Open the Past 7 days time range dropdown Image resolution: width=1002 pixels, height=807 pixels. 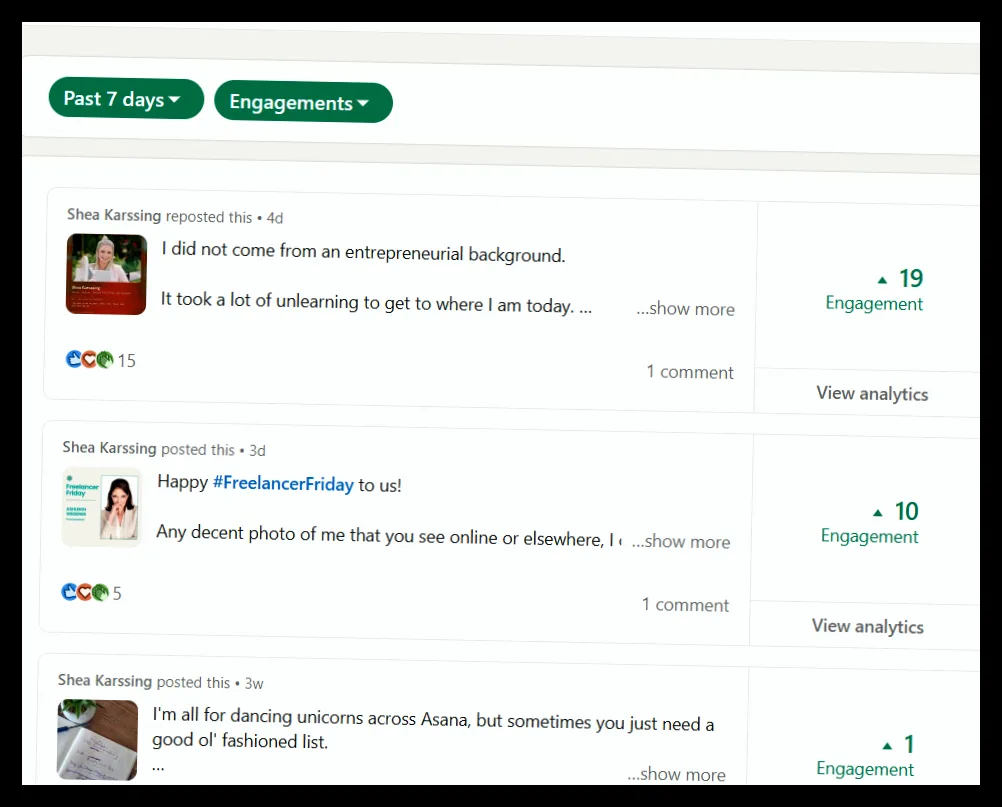(x=126, y=99)
